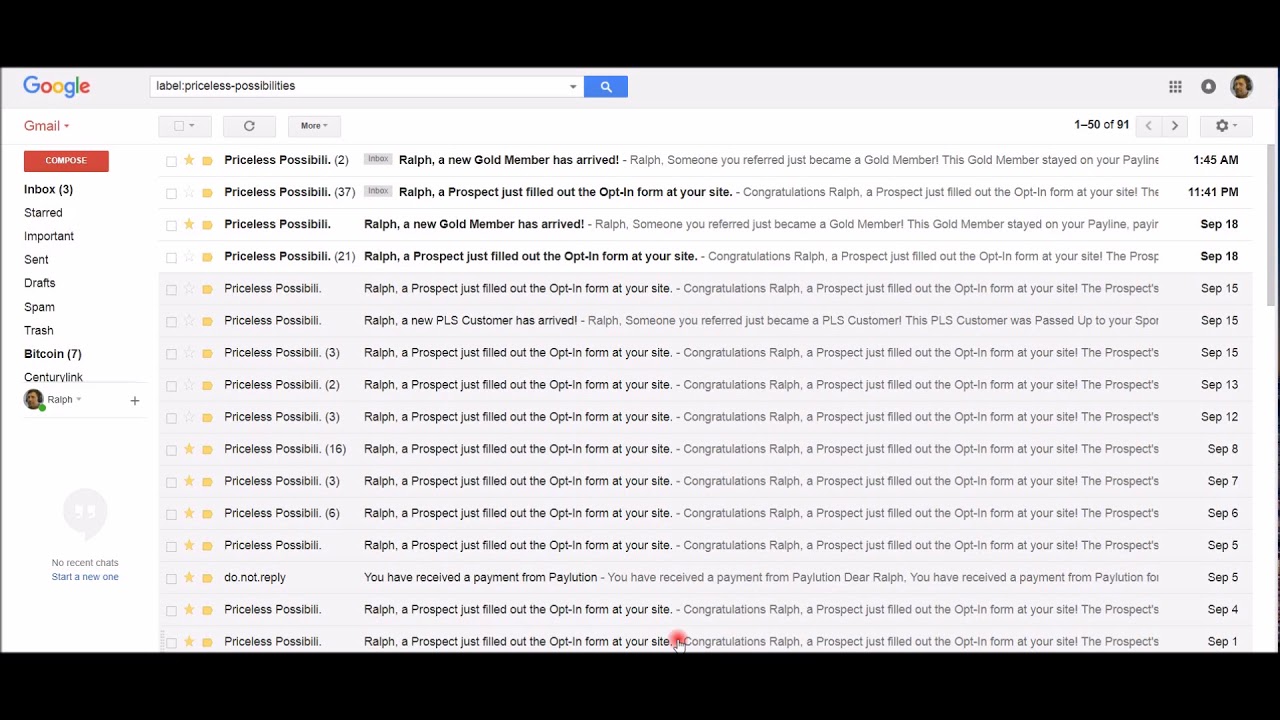Click the newer messages arrow
1280x720 pixels.
(1148, 126)
